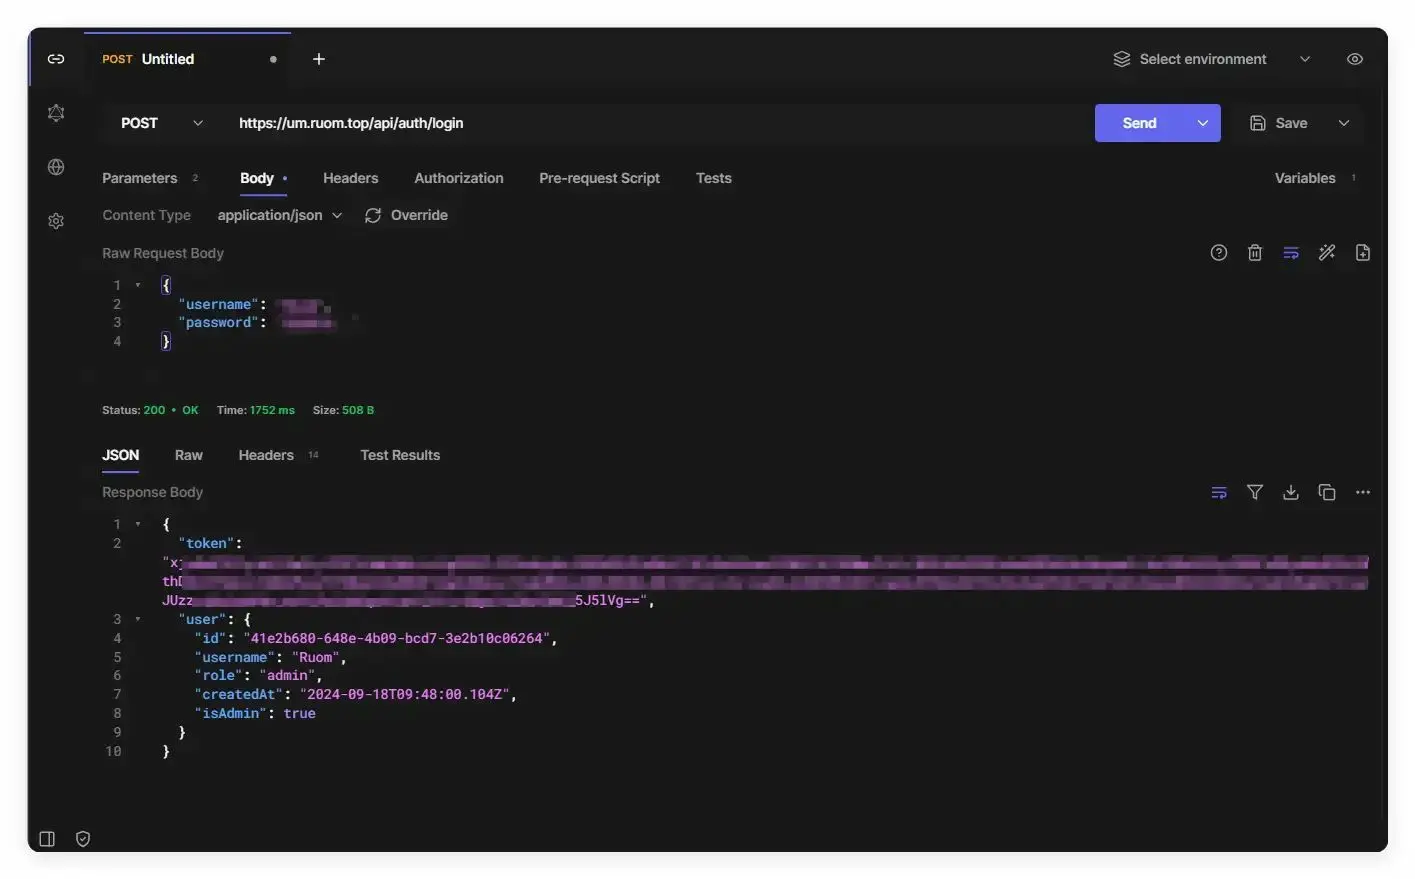The height and width of the screenshot is (879, 1415).
Task: Open the POST method dropdown
Action: tap(161, 123)
